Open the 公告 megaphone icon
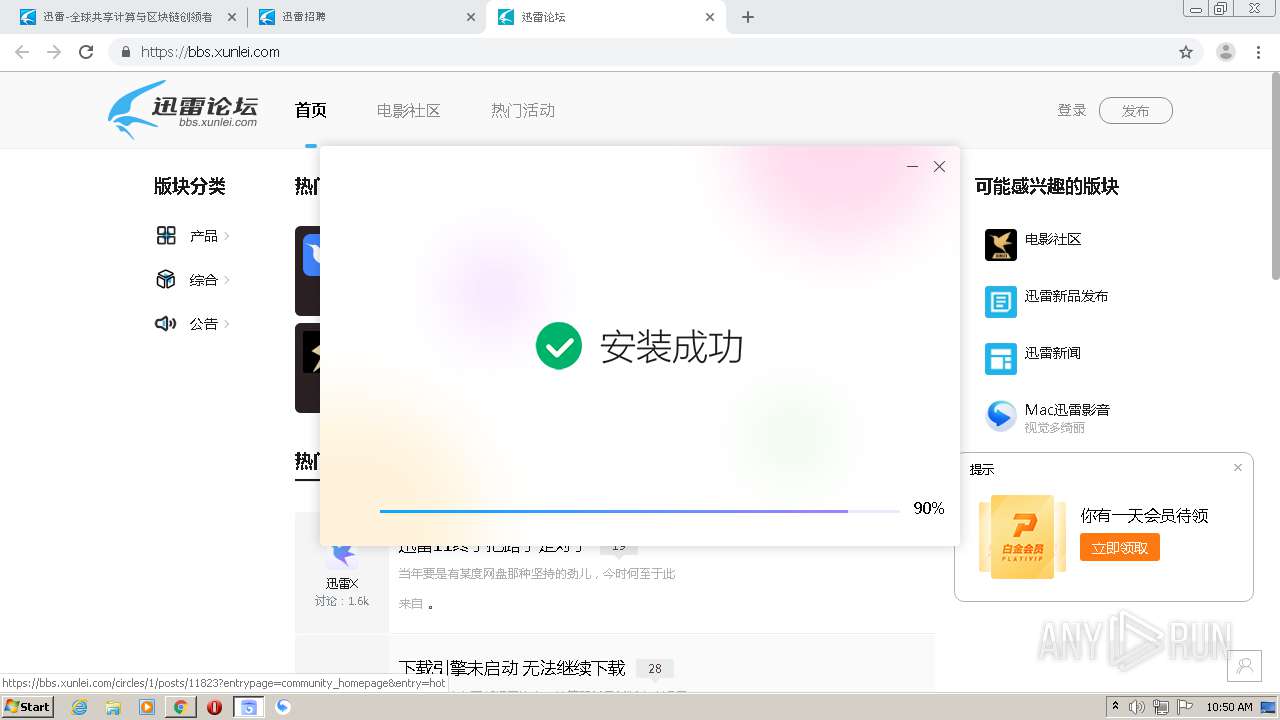1280x720 pixels. [166, 323]
